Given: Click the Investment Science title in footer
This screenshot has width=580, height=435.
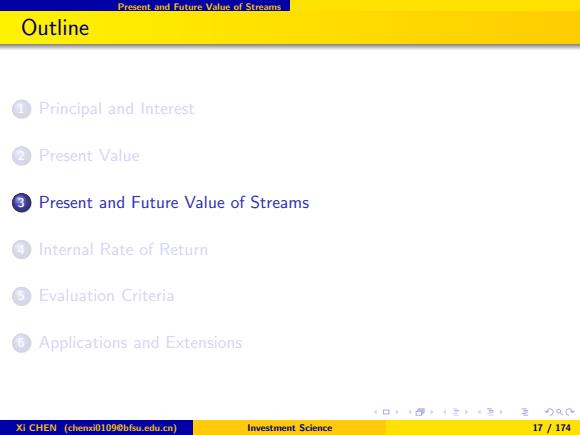Looking at the screenshot, I should tap(290, 428).
